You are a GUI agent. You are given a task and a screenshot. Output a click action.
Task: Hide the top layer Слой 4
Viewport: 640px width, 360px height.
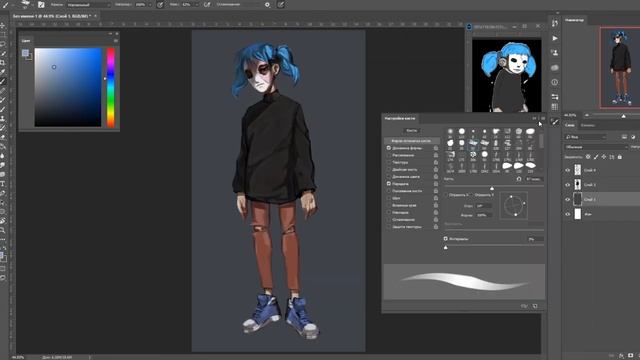(x=568, y=170)
